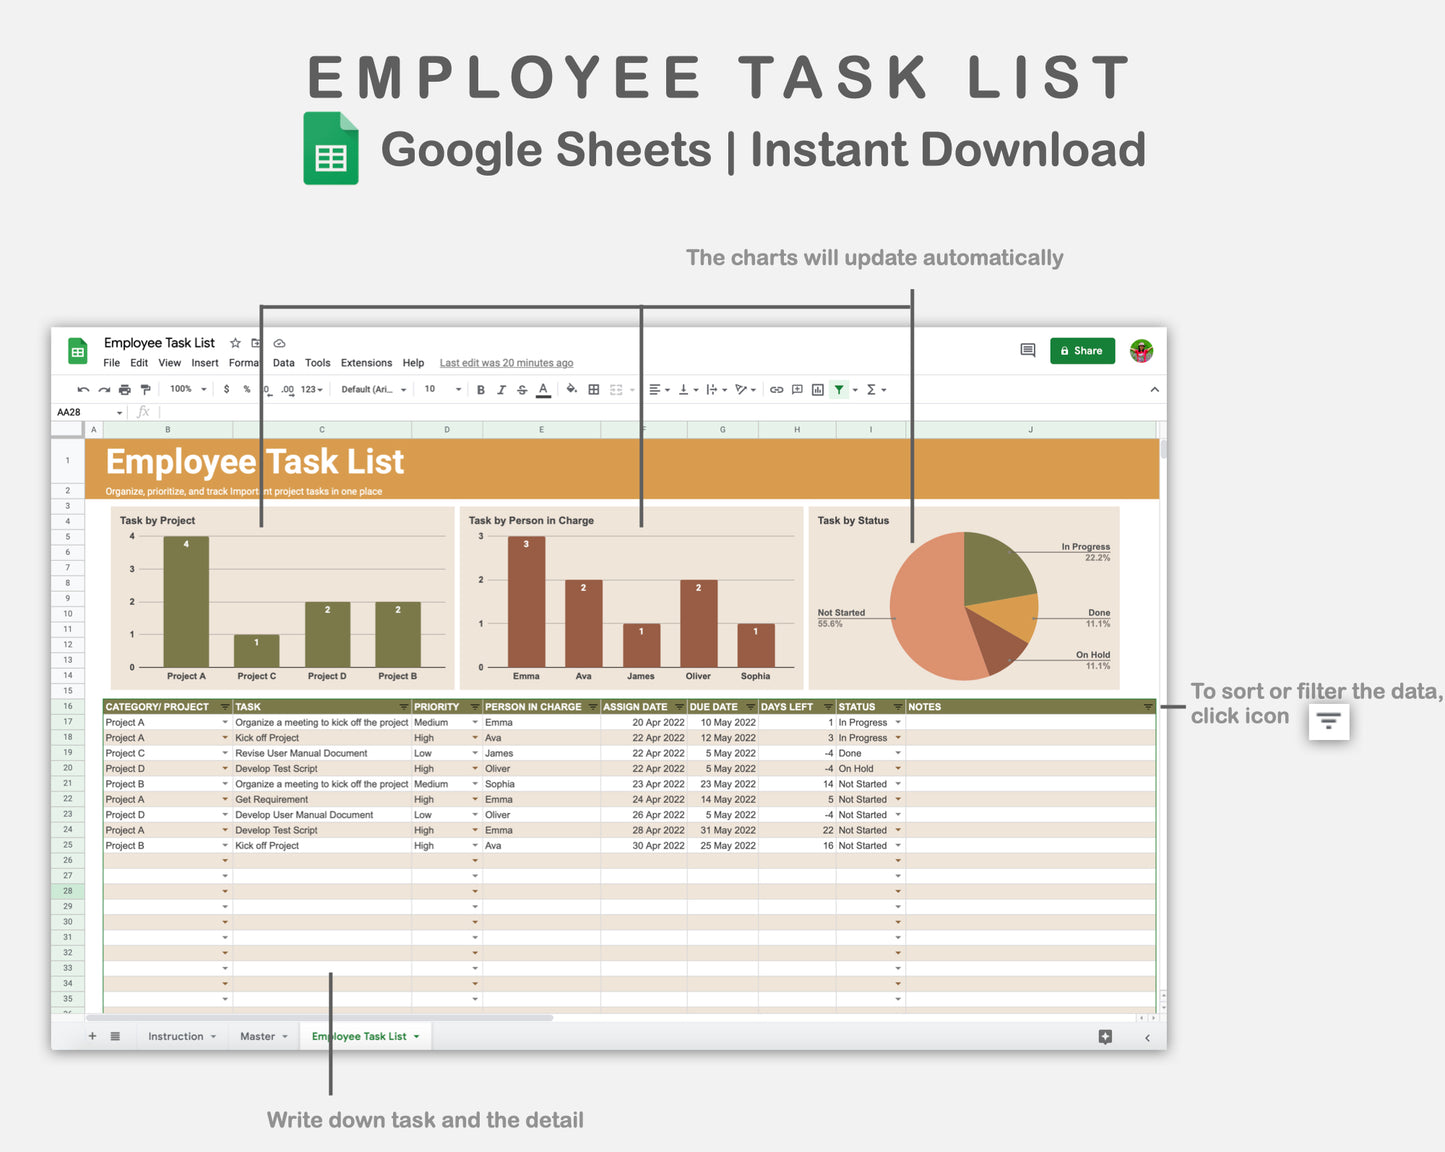Click the Borders icon in the toolbar
1445x1152 pixels.
(x=593, y=389)
